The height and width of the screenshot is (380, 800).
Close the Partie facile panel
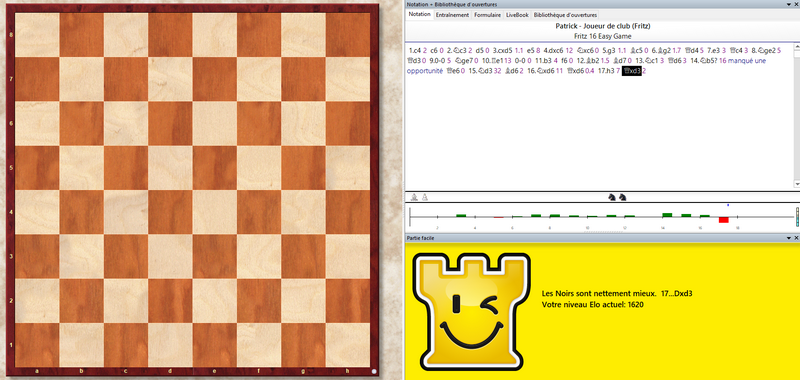coord(796,238)
